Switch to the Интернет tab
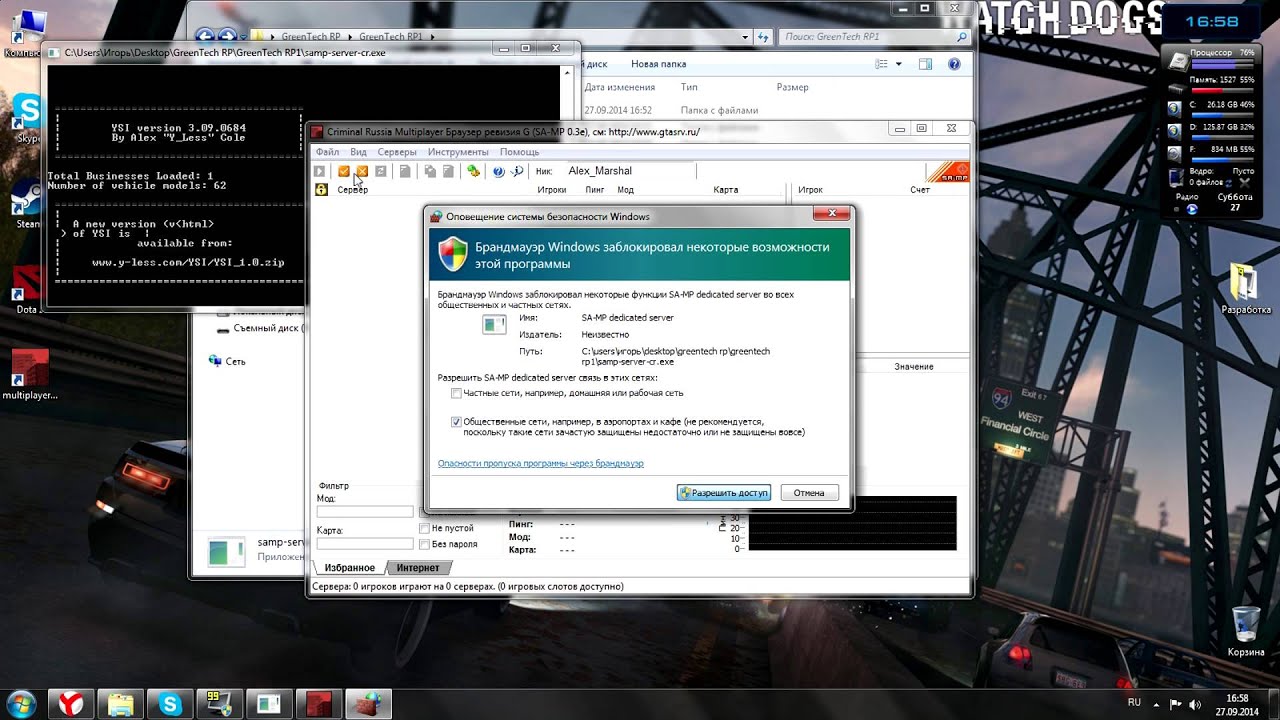Viewport: 1280px width, 720px height. point(417,568)
